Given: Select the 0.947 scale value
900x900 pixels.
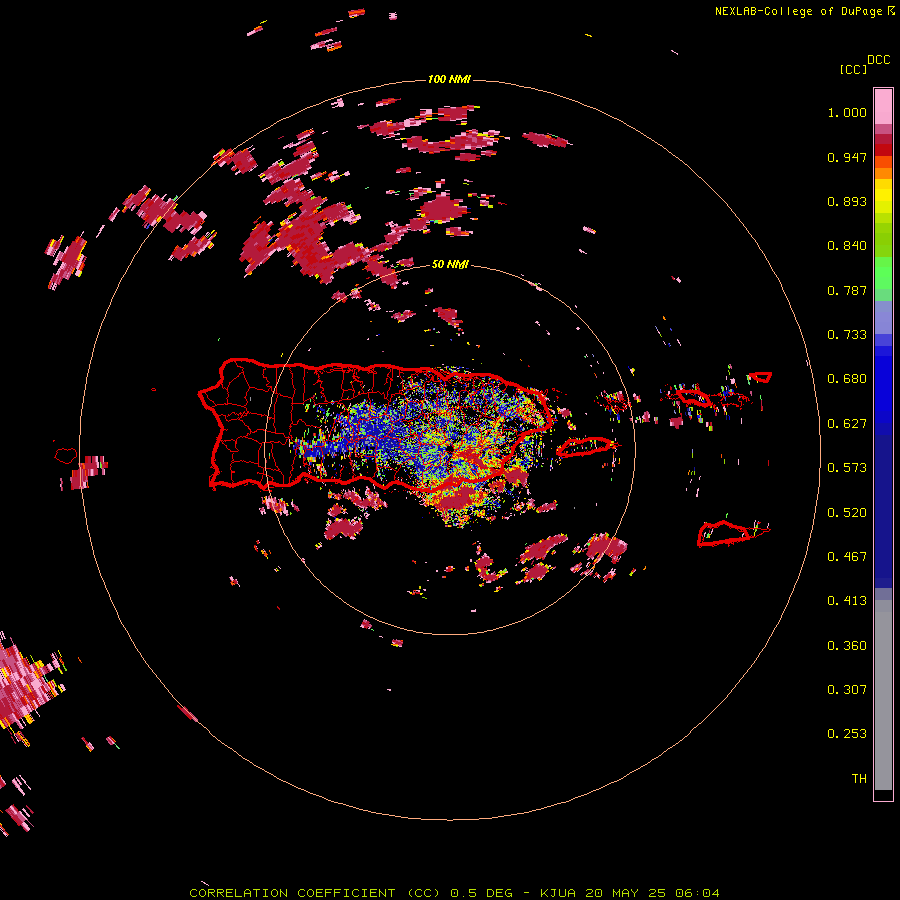Looking at the screenshot, I should pos(847,157).
